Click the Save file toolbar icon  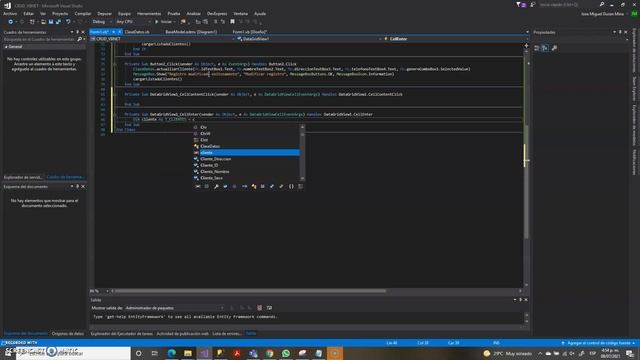(51, 22)
